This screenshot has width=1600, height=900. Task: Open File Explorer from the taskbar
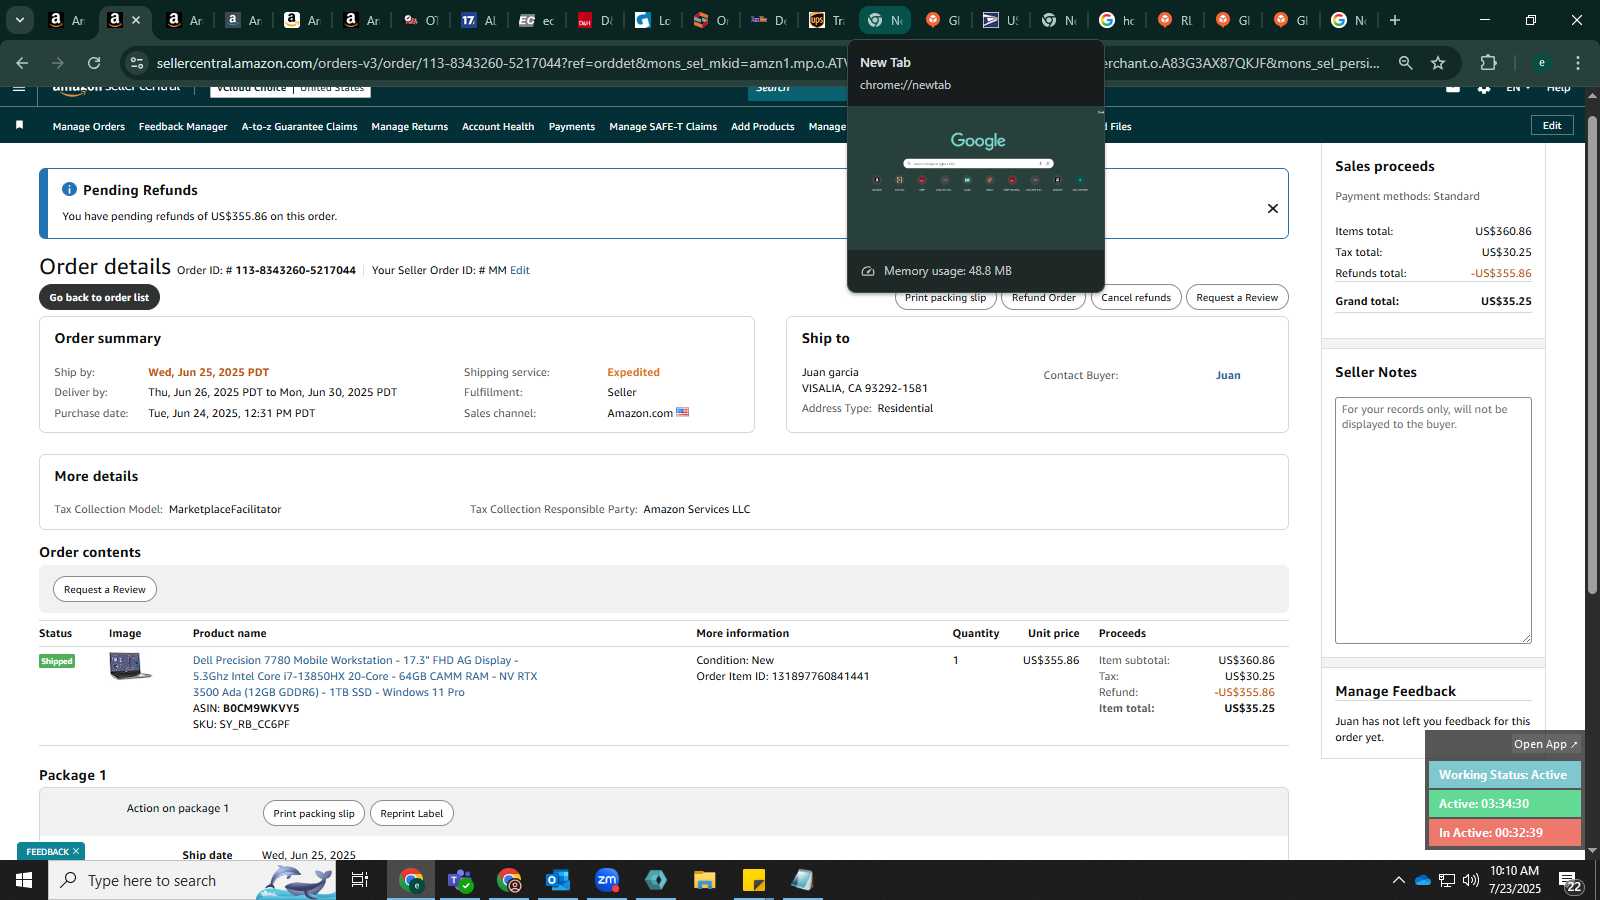tap(705, 880)
